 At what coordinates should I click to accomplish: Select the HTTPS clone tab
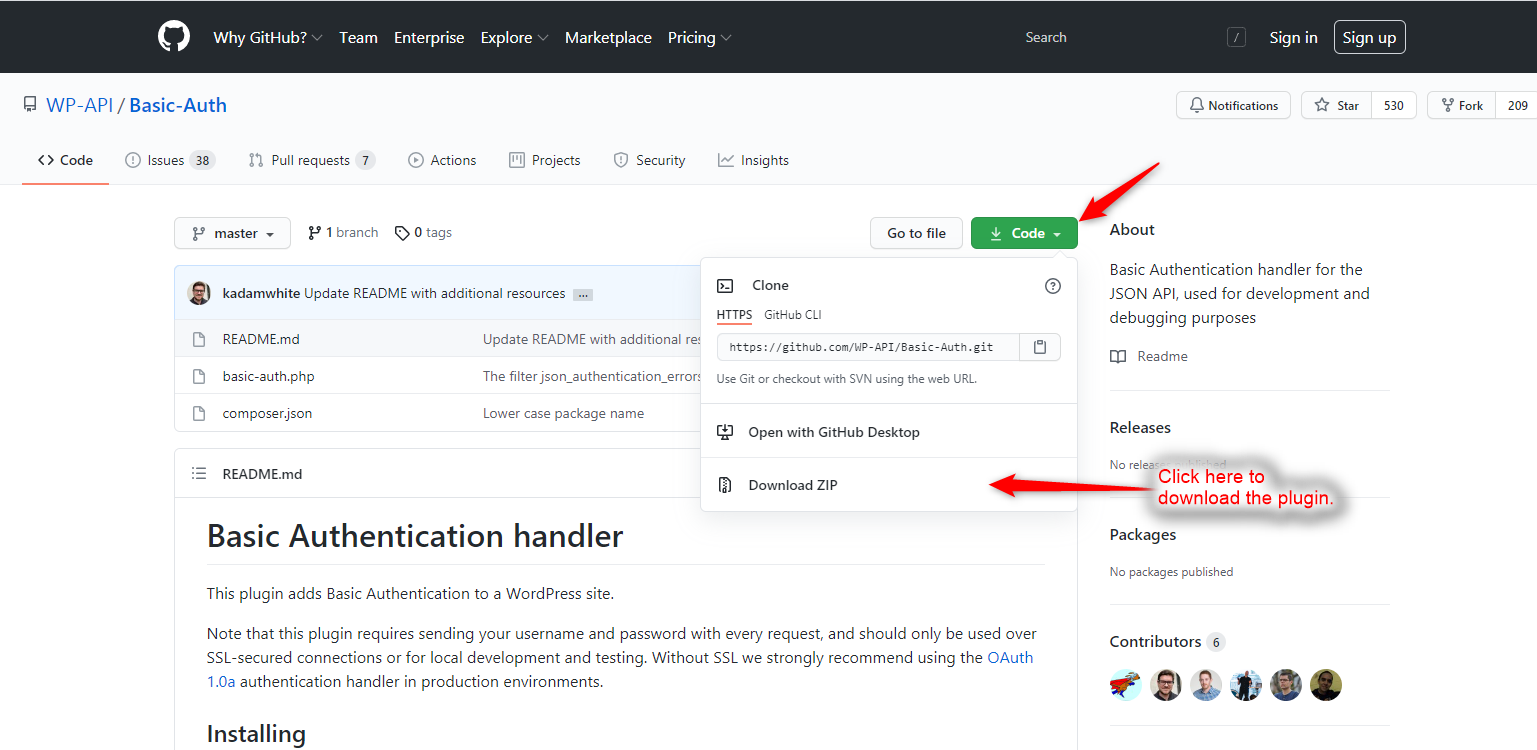click(734, 315)
